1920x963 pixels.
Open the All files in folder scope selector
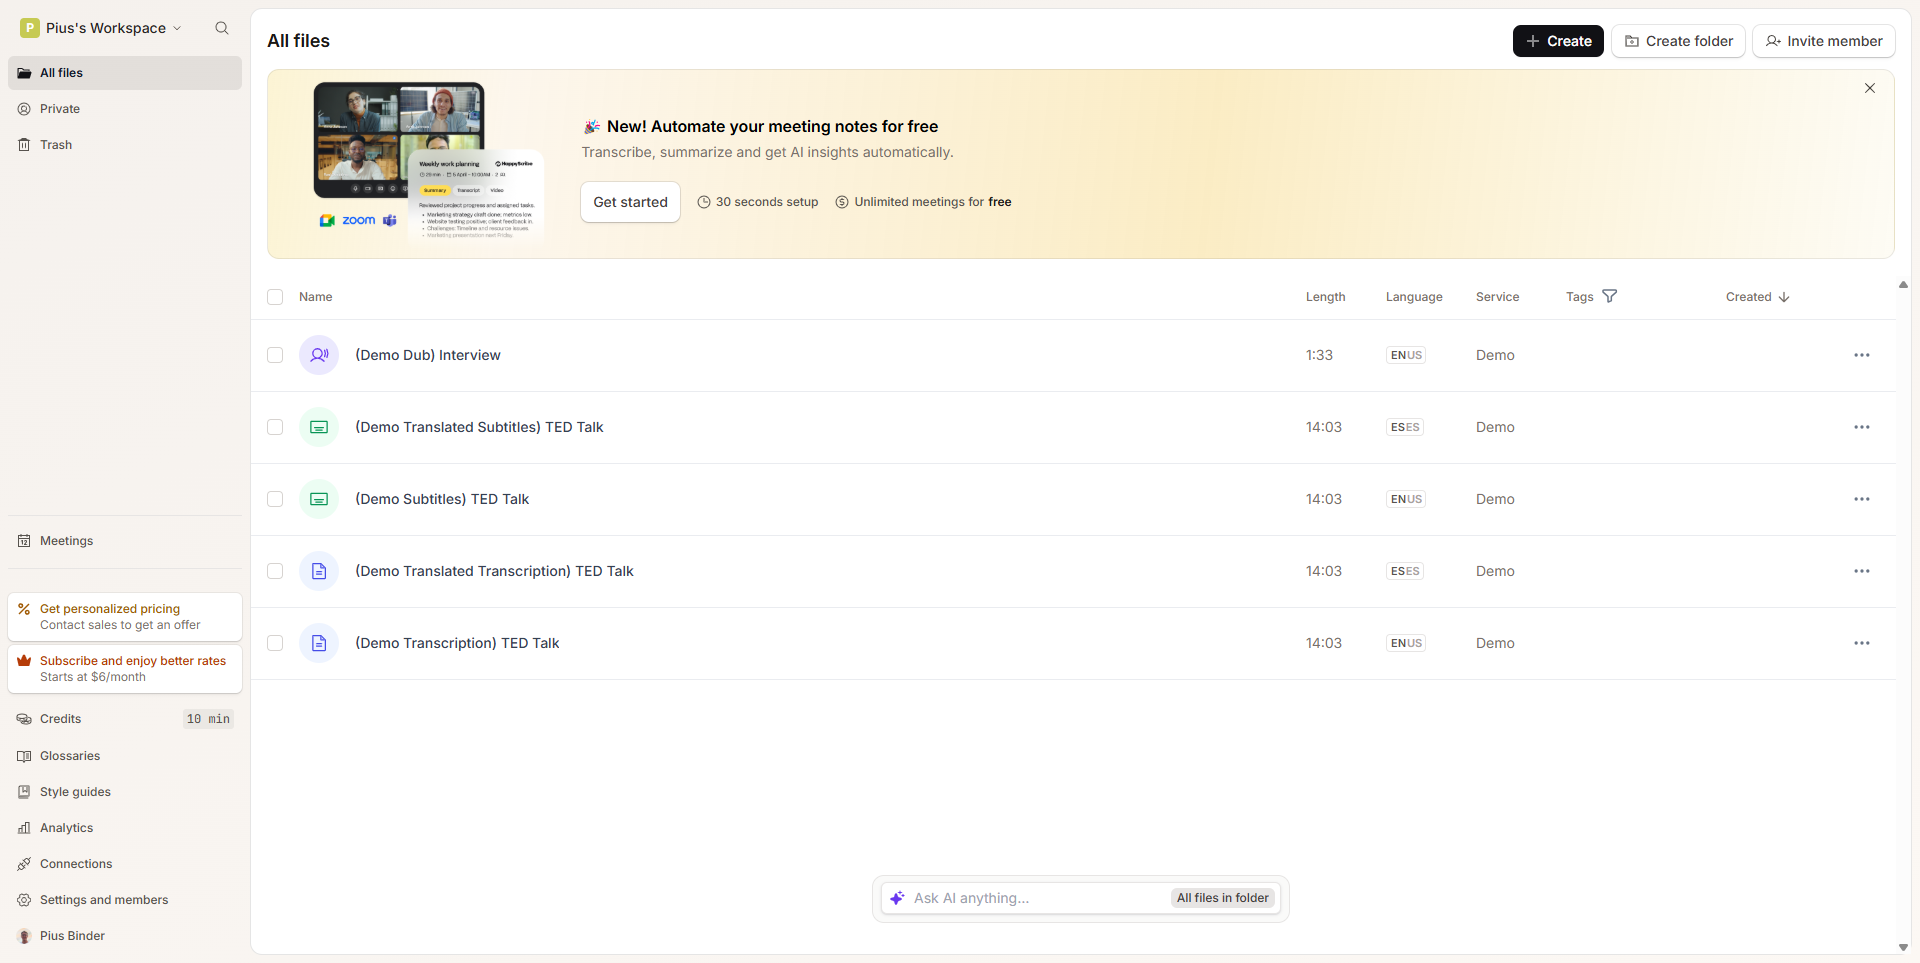pos(1222,898)
